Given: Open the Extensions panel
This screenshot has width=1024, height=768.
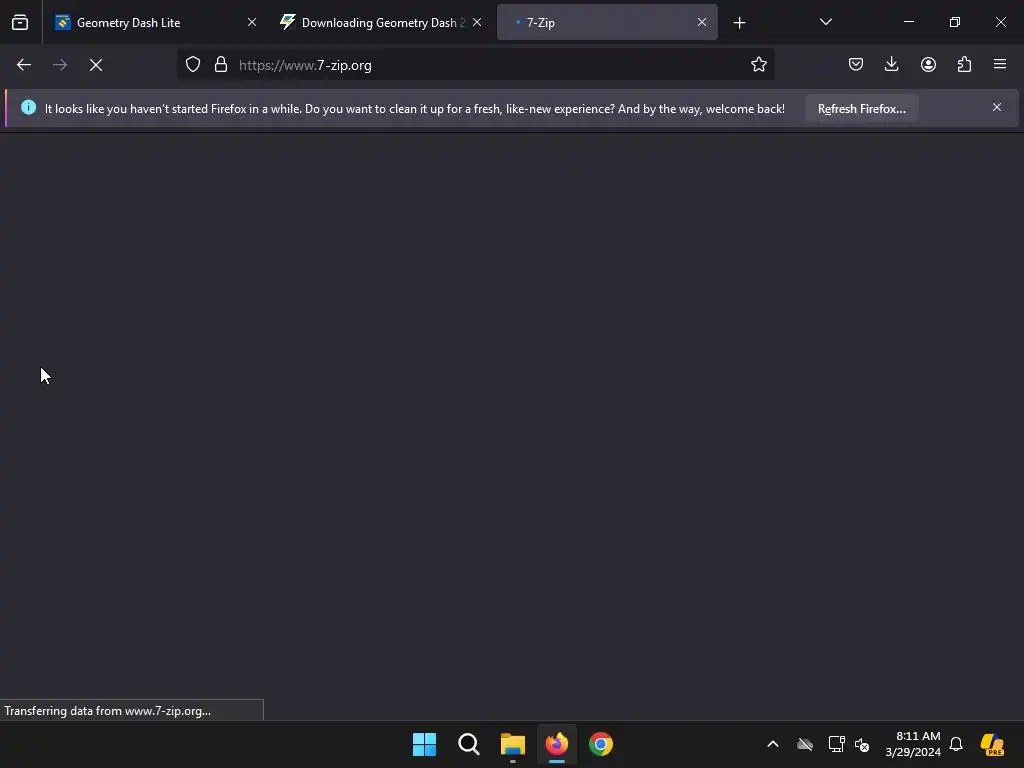Looking at the screenshot, I should coord(964,65).
